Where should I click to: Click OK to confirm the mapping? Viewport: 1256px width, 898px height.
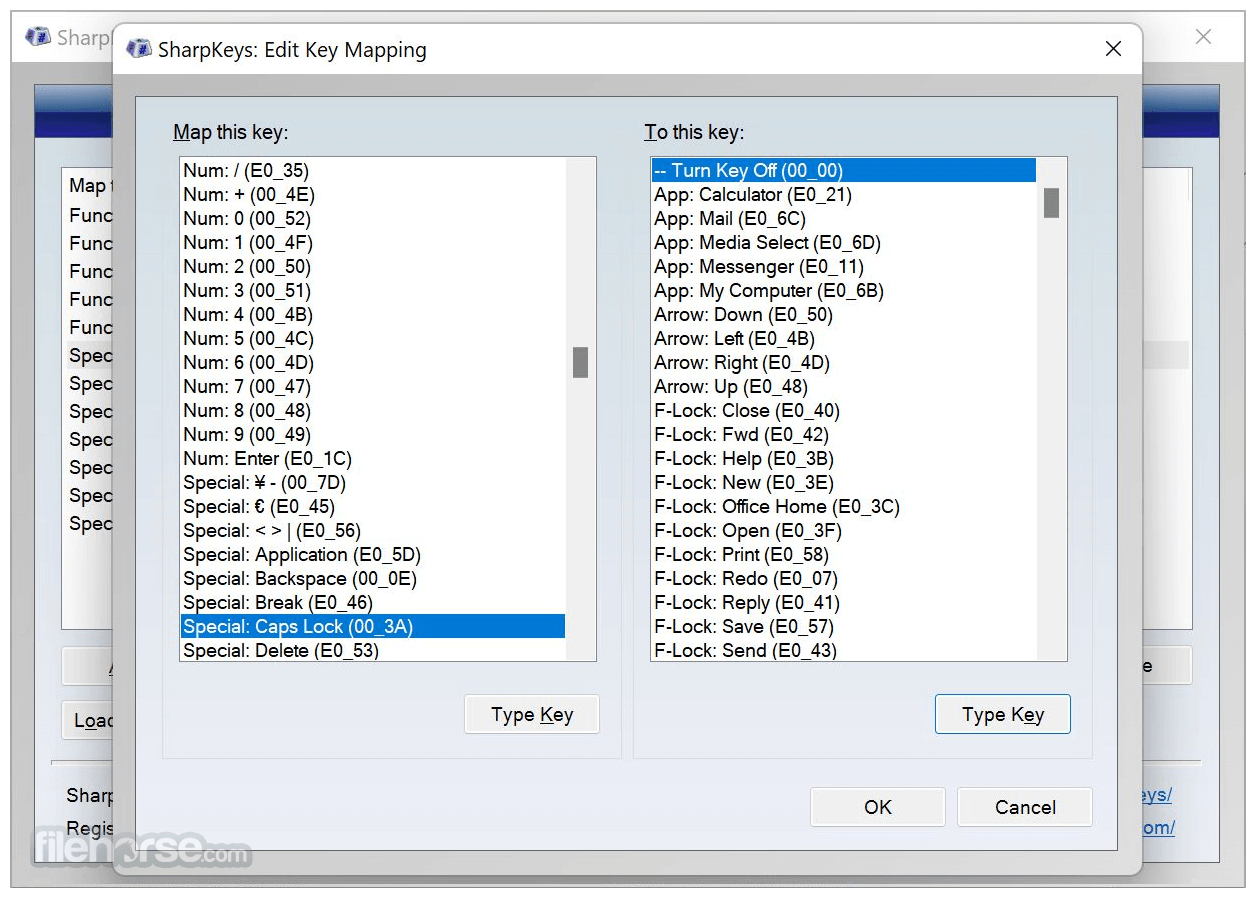click(x=877, y=807)
